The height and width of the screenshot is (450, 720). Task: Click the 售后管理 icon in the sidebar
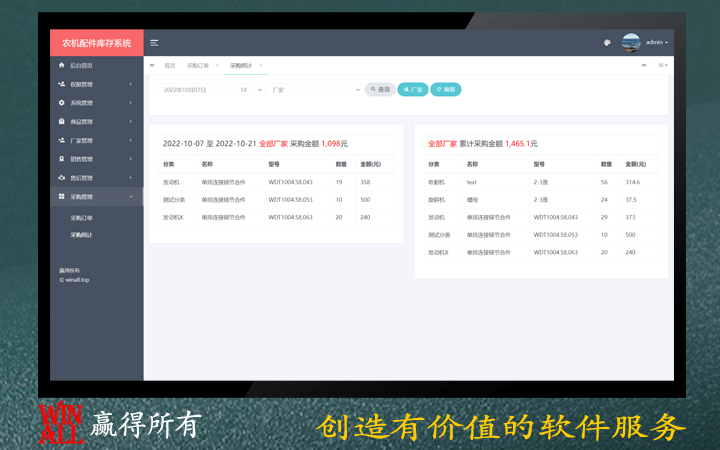point(62,178)
